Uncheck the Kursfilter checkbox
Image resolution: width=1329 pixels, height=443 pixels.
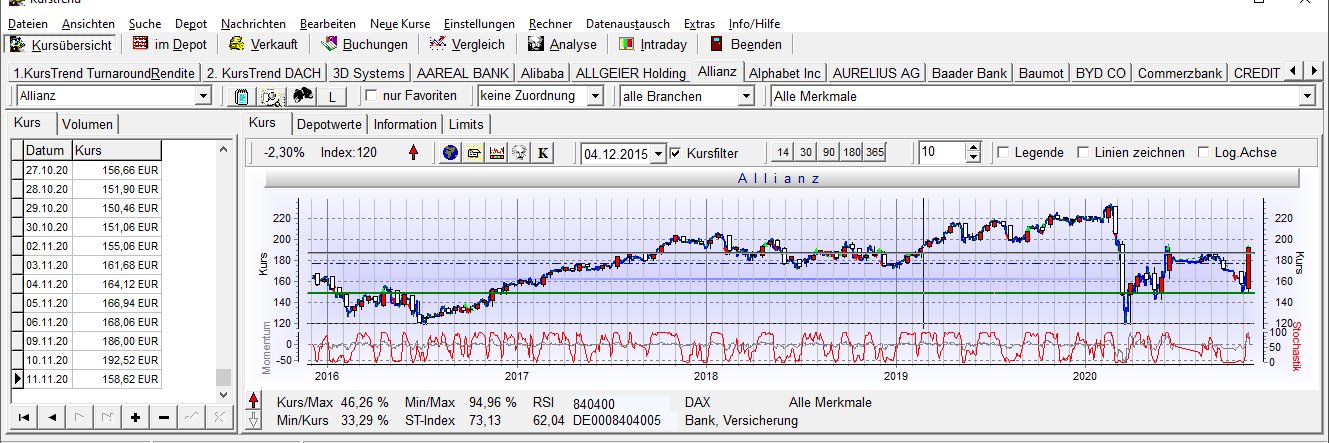pyautogui.click(x=676, y=153)
